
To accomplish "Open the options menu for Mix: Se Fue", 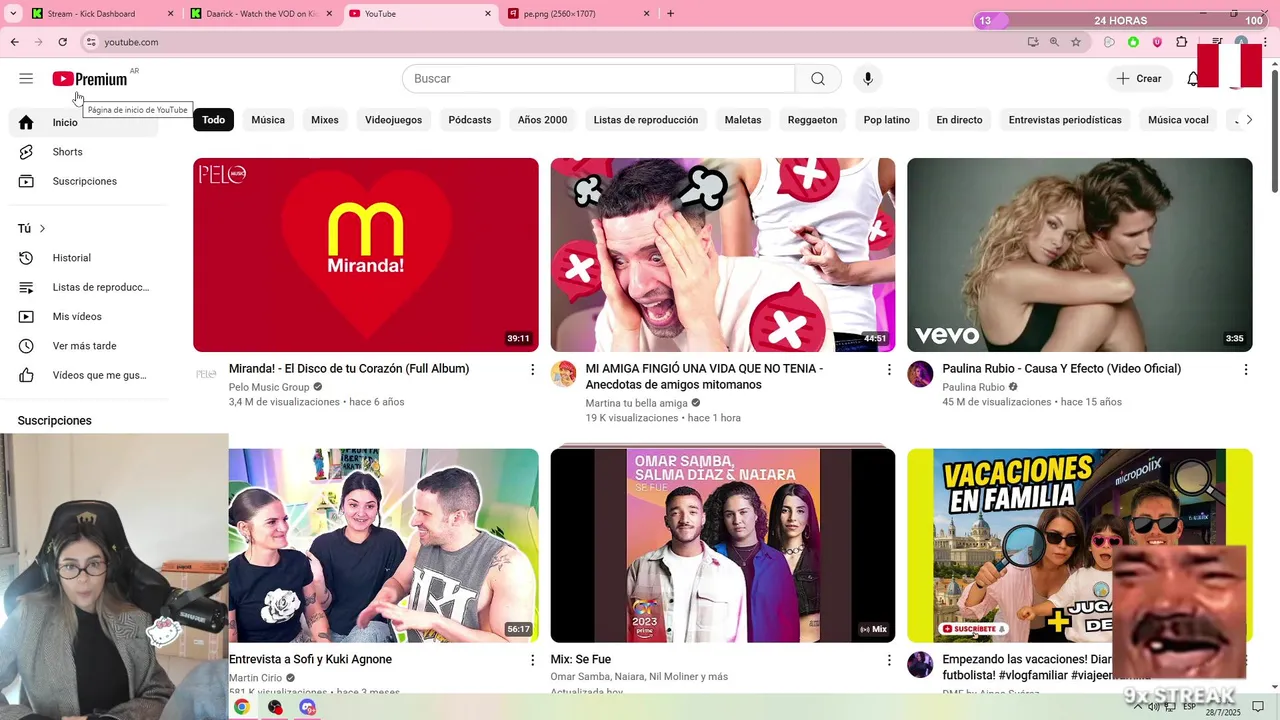I will [889, 661].
